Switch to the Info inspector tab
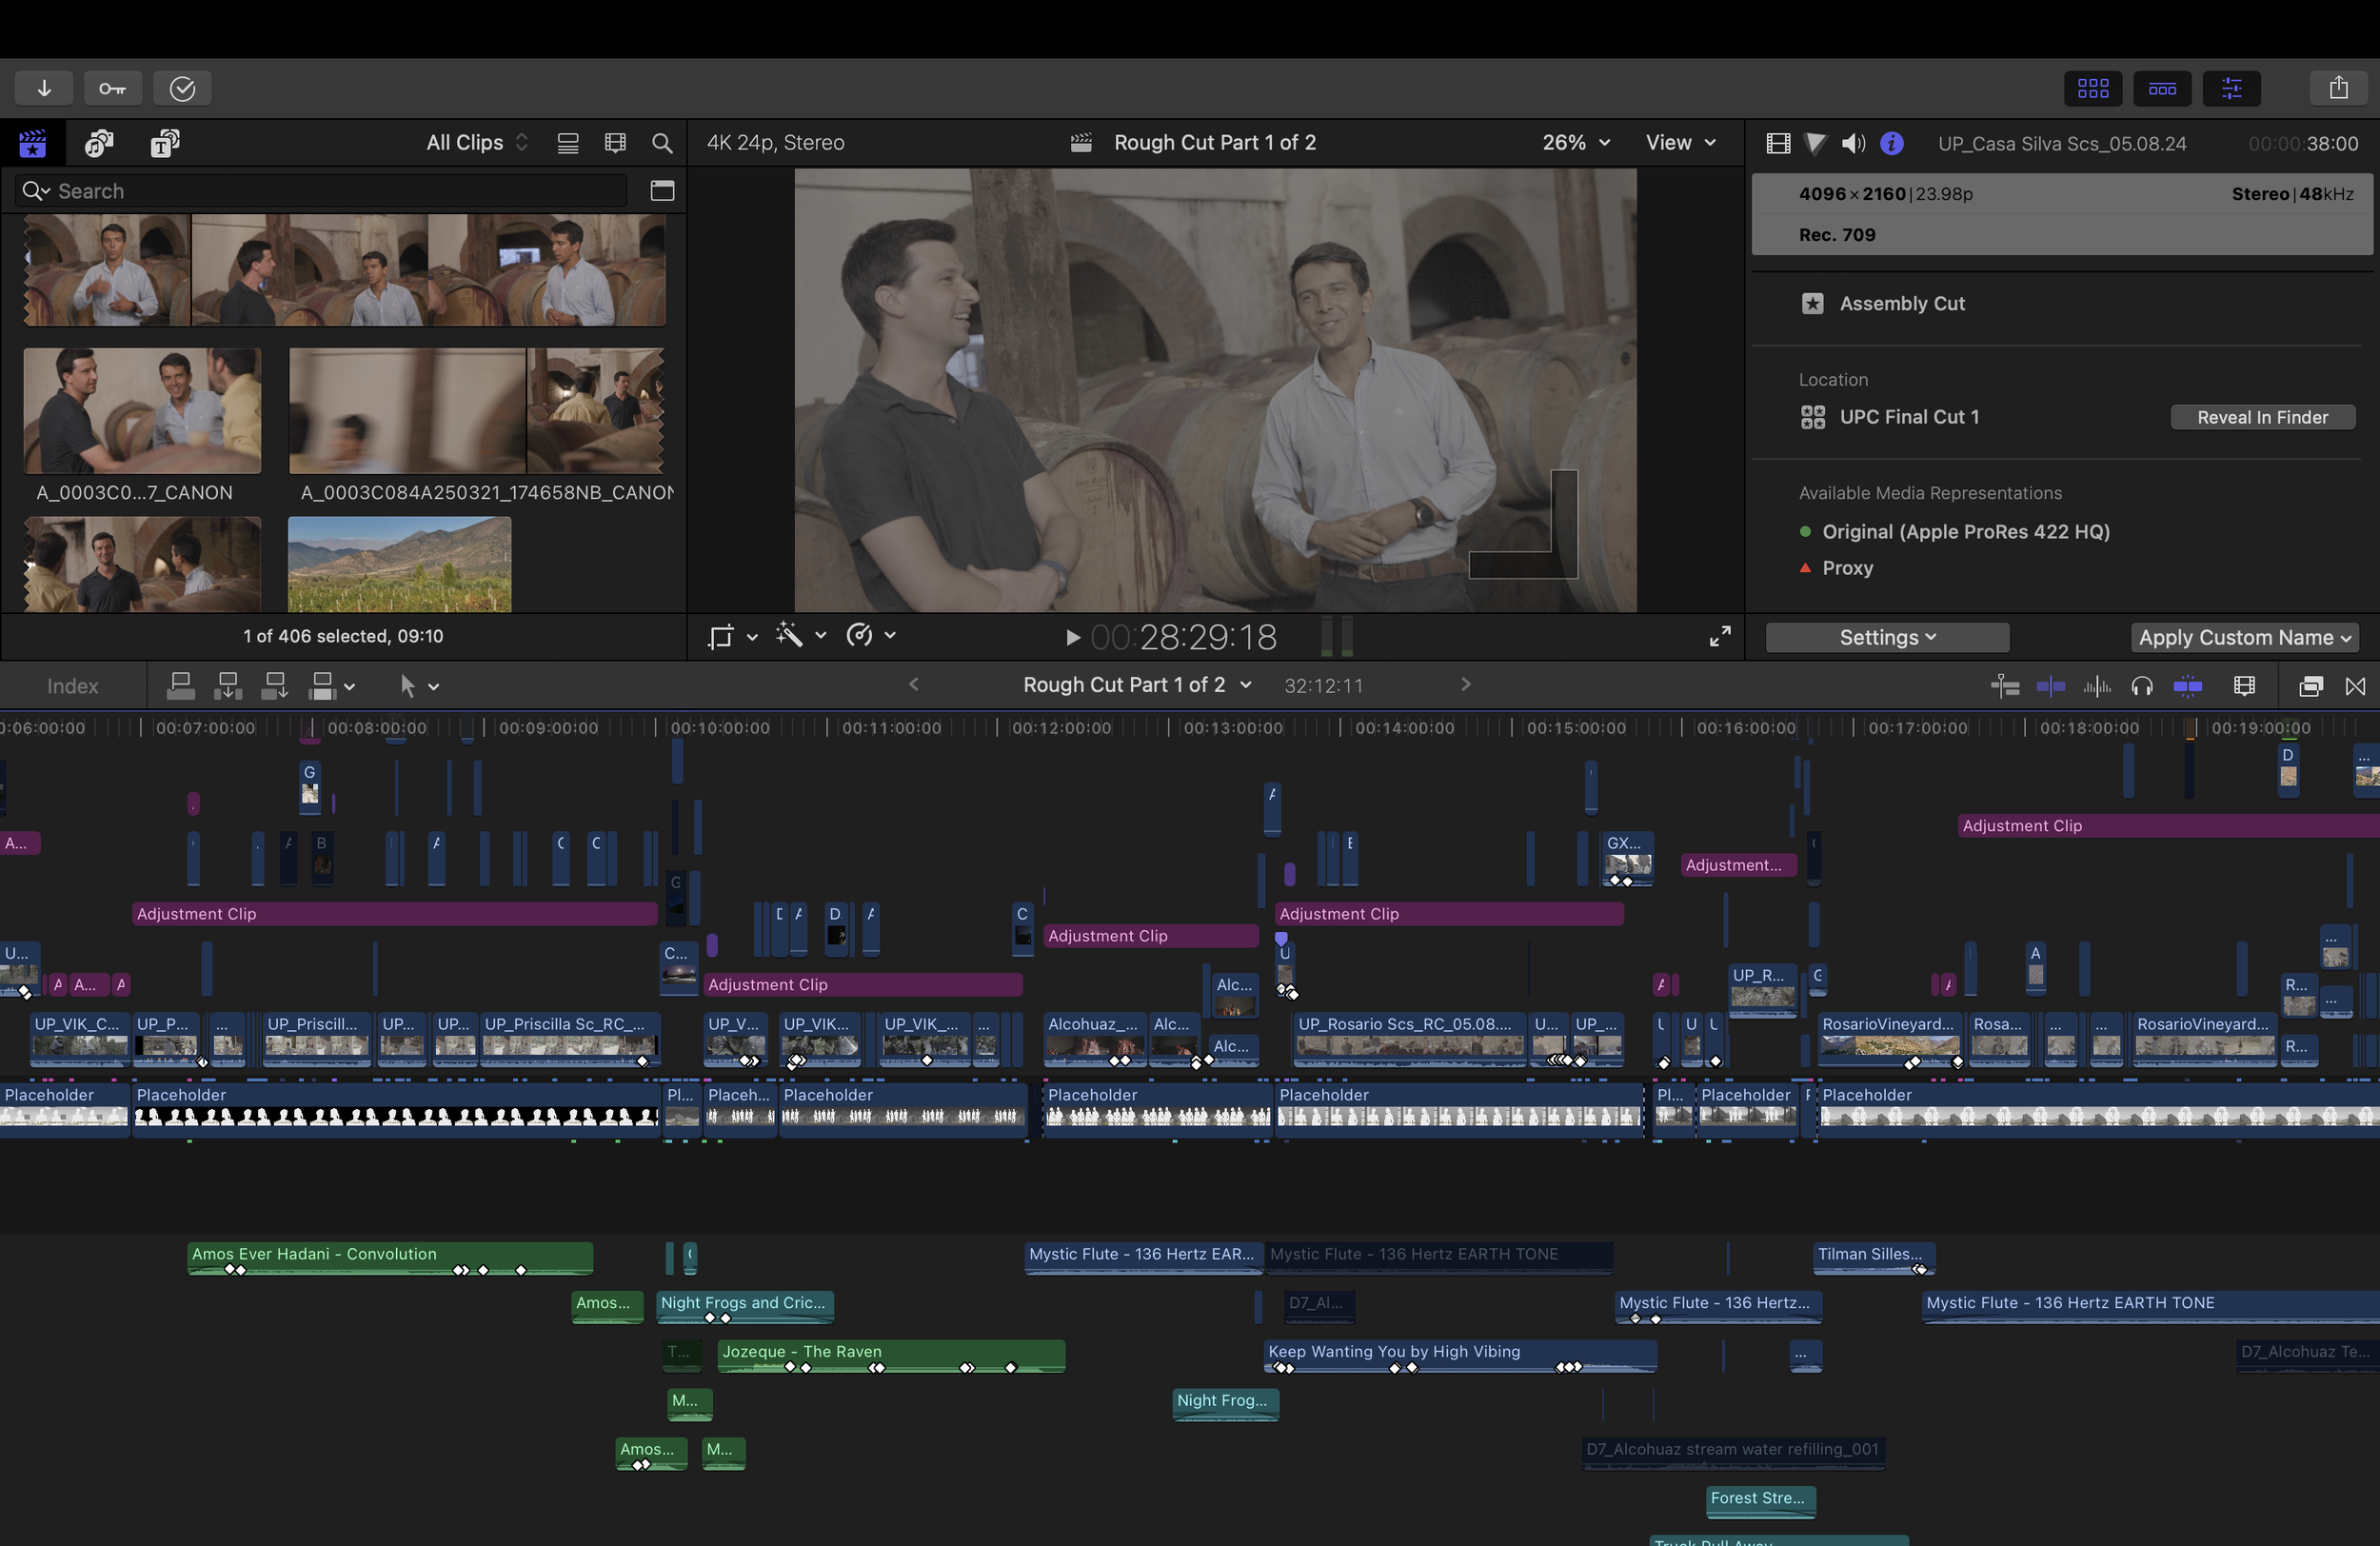 [x=1891, y=143]
